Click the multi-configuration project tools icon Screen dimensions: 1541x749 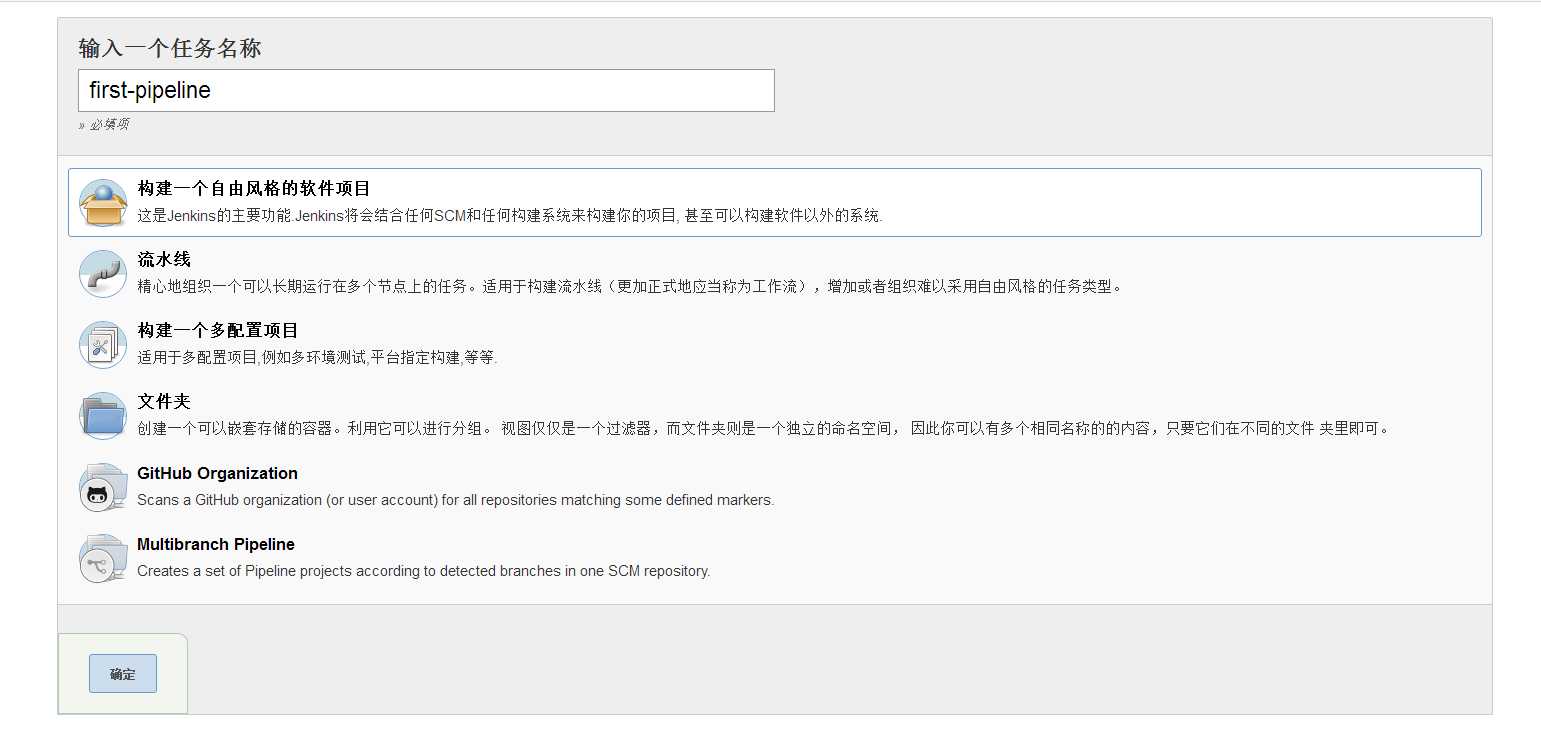pyautogui.click(x=103, y=345)
